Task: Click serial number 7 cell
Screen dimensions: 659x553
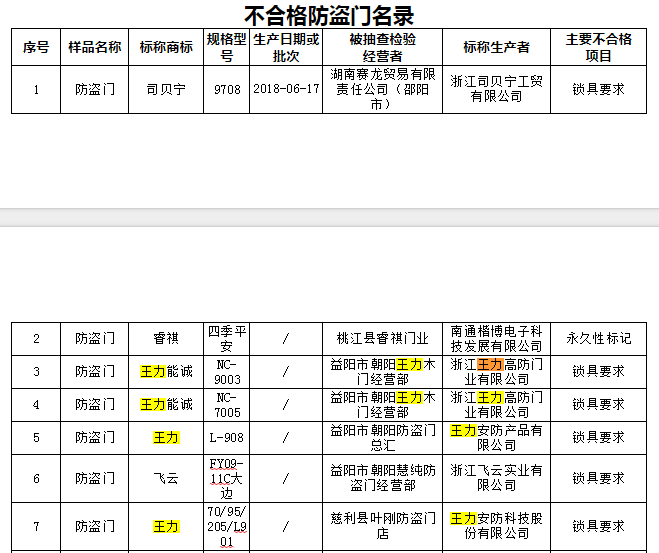Action: [36, 527]
